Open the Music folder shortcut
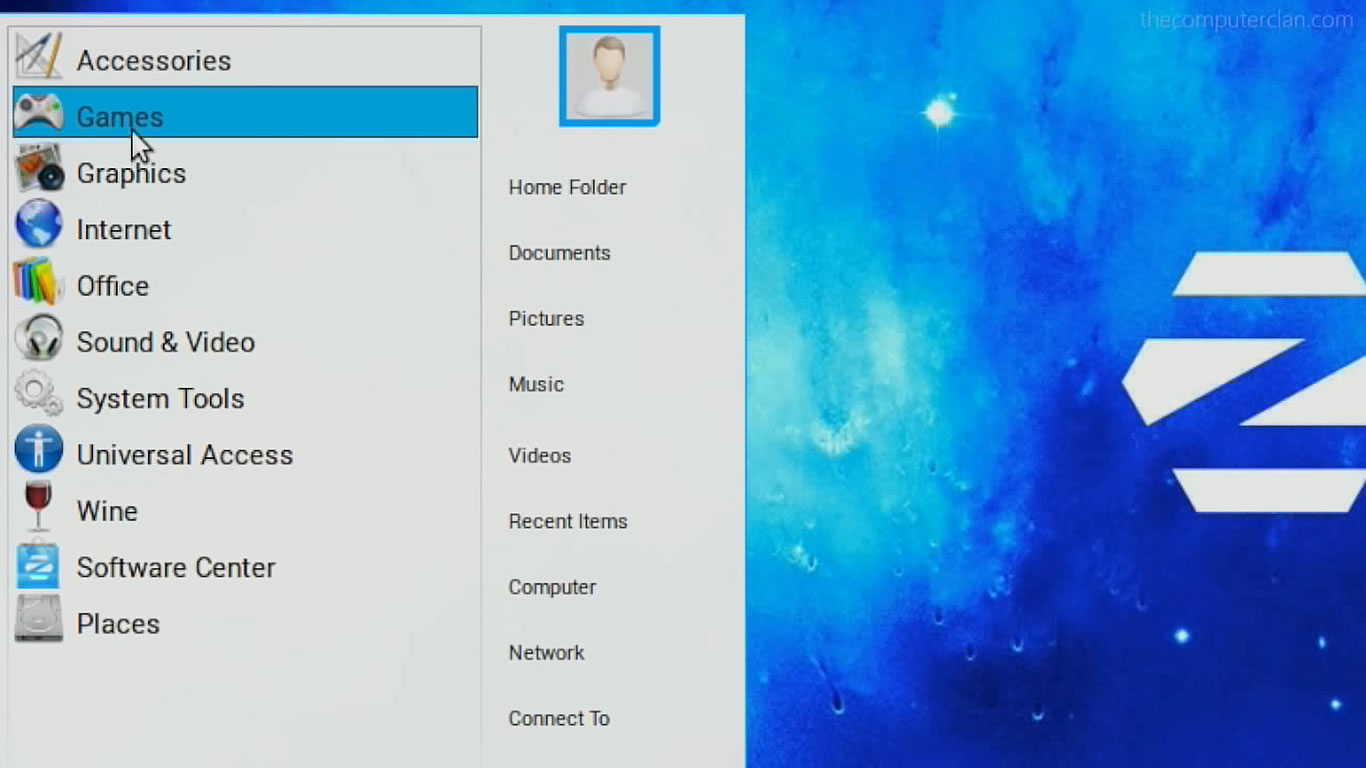 536,385
